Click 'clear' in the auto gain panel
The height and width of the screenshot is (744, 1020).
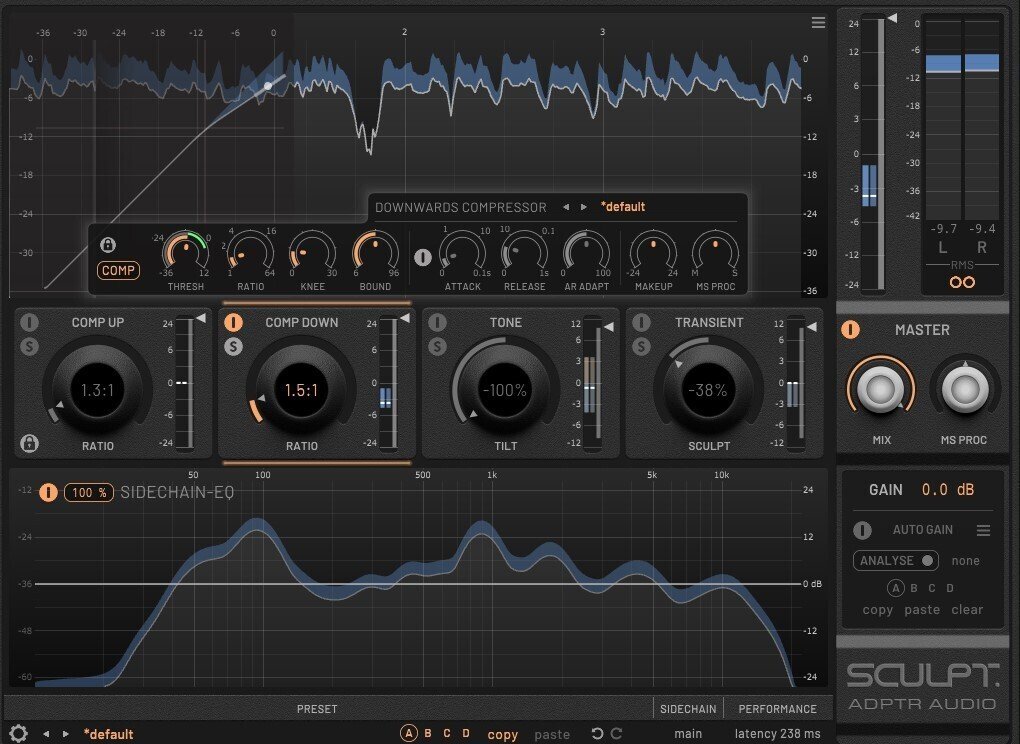pyautogui.click(x=967, y=610)
